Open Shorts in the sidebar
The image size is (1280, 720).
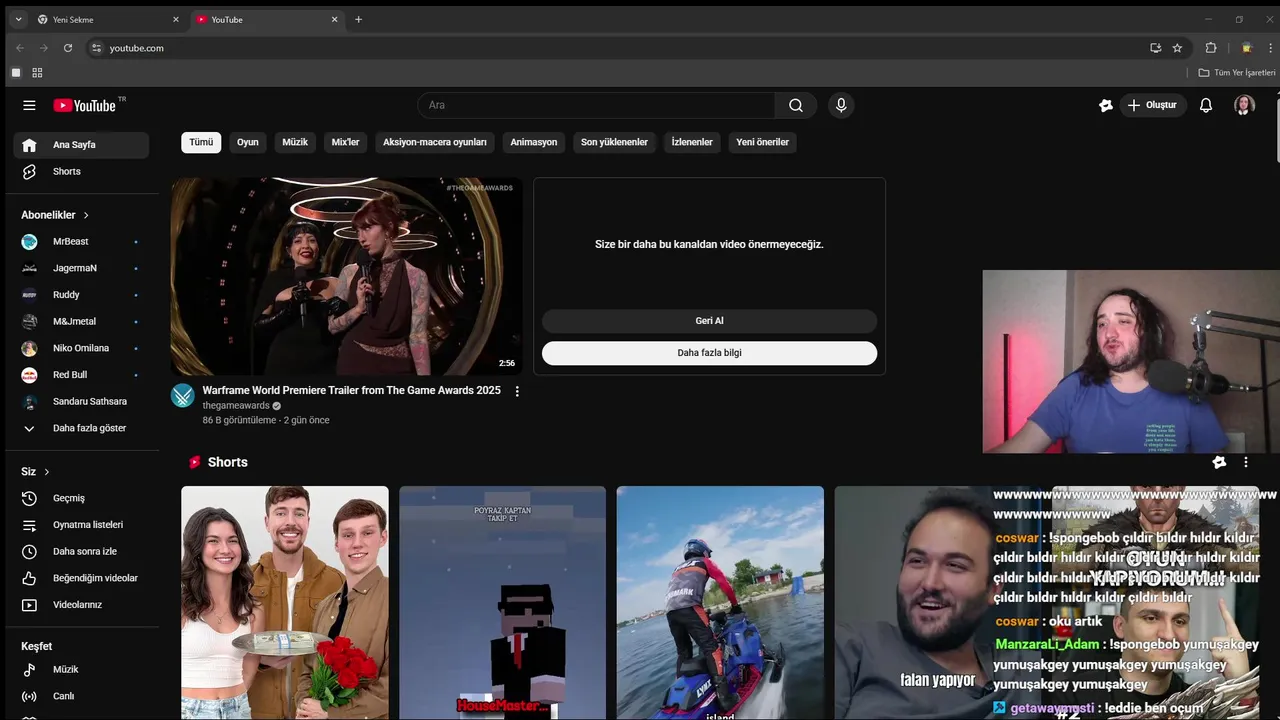tap(81, 172)
